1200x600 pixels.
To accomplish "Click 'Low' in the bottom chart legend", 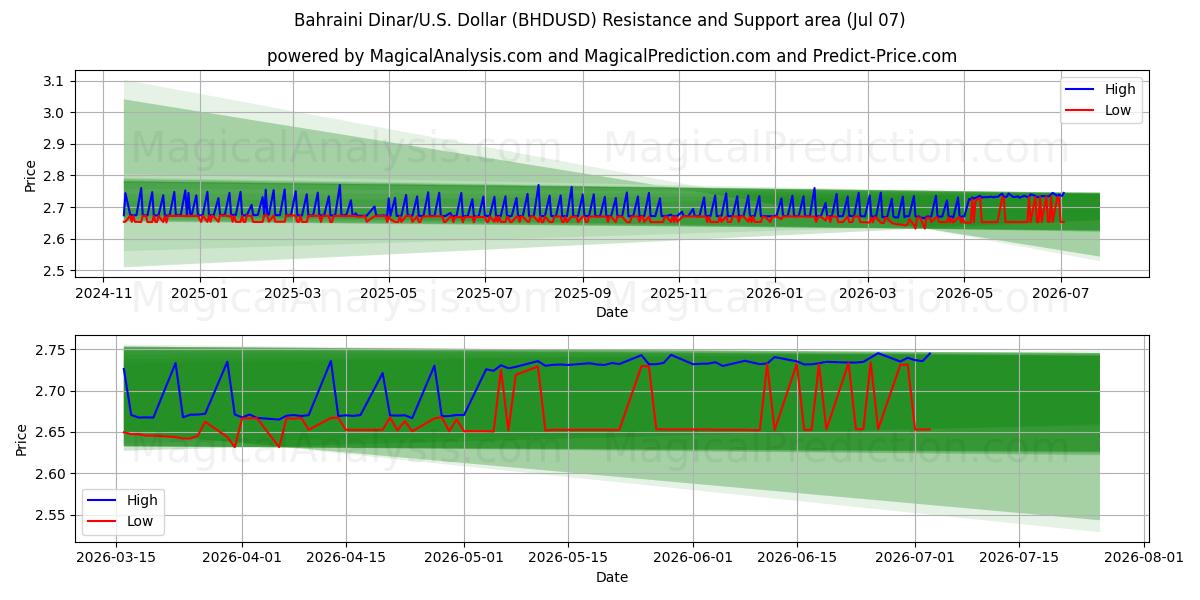I will 140,521.
